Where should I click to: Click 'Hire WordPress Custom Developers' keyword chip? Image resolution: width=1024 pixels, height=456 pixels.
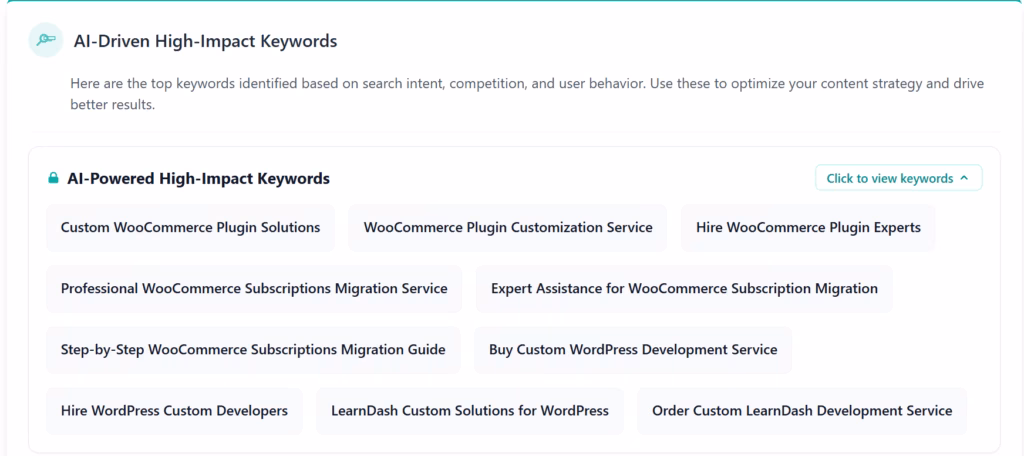click(x=174, y=411)
